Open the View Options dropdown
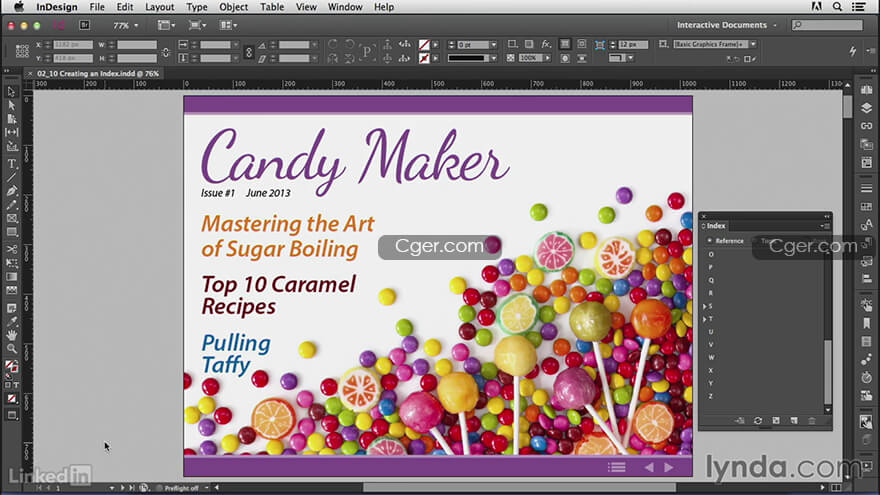This screenshot has width=880, height=495. point(166,25)
